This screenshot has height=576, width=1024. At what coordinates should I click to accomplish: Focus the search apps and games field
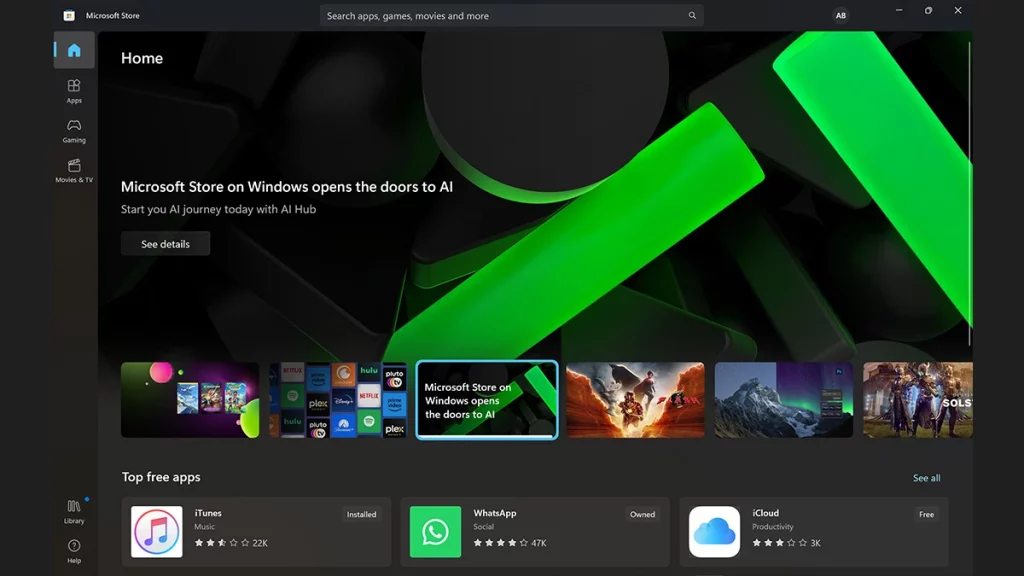[x=511, y=15]
